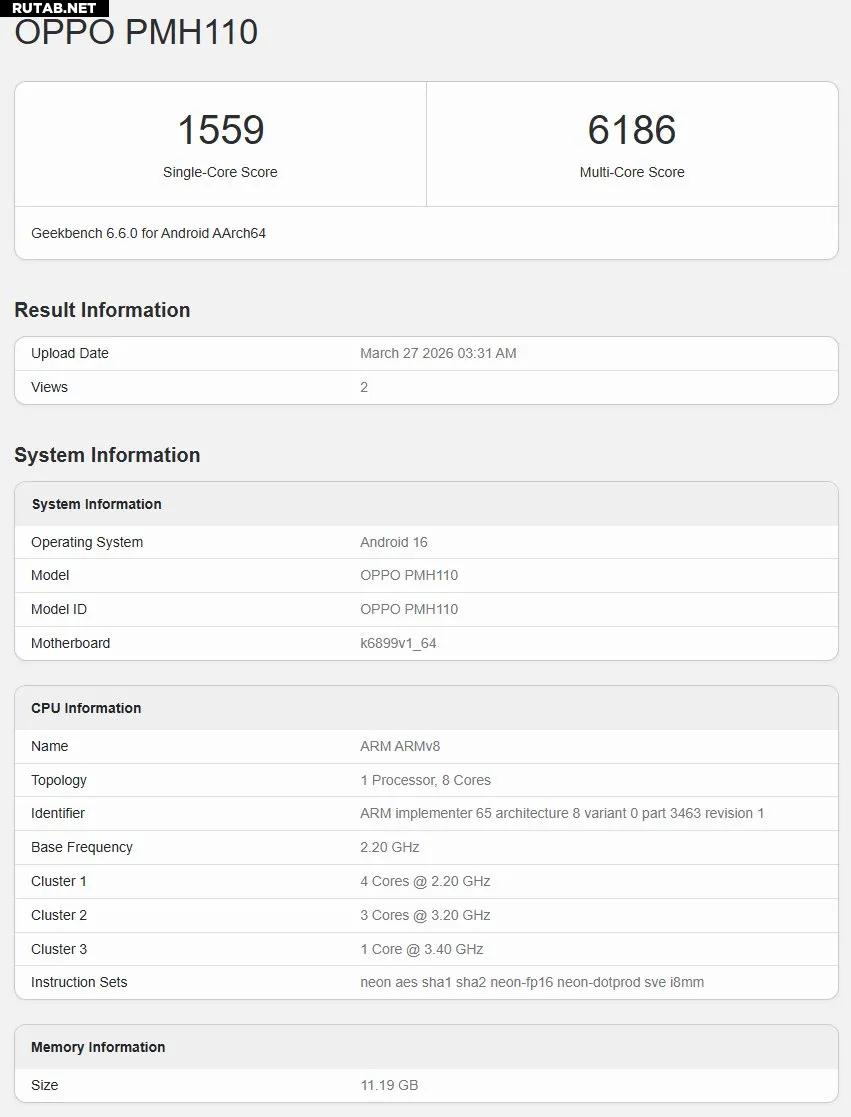851x1117 pixels.
Task: Click the Views count value
Action: (364, 387)
